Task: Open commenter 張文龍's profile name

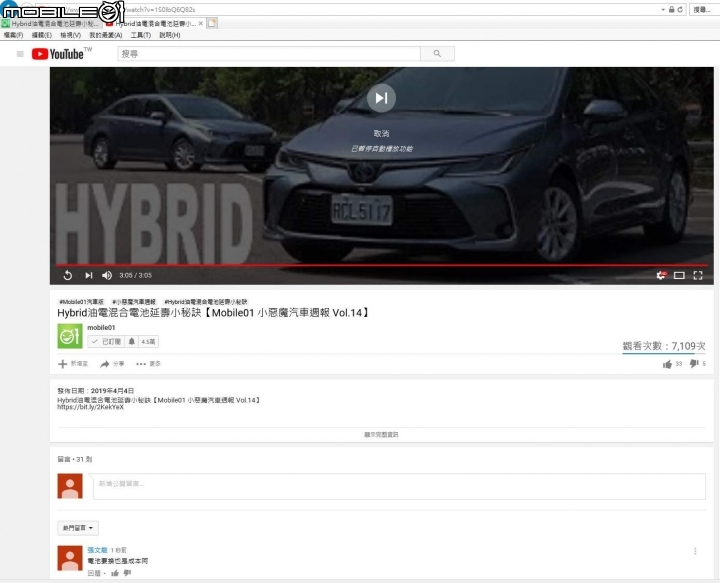Action: (97, 550)
